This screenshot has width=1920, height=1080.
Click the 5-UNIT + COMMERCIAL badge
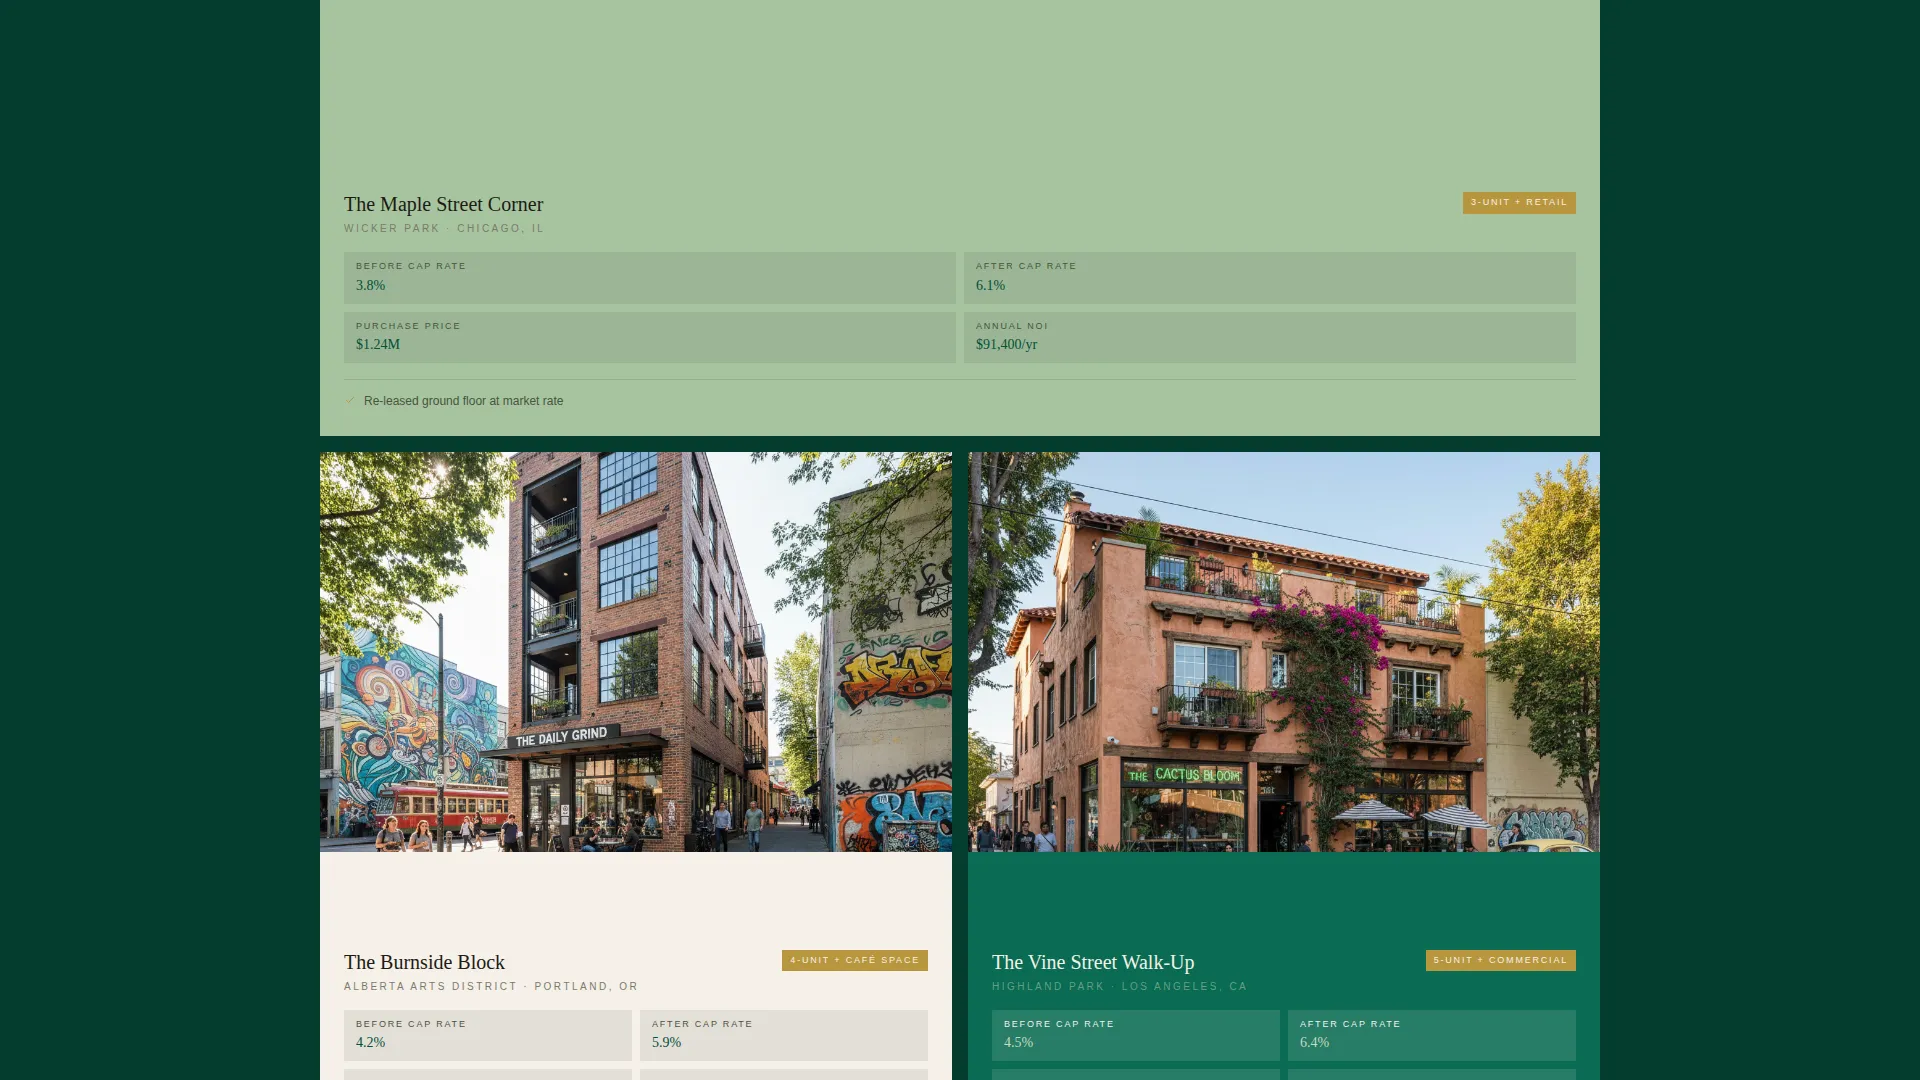click(1501, 960)
